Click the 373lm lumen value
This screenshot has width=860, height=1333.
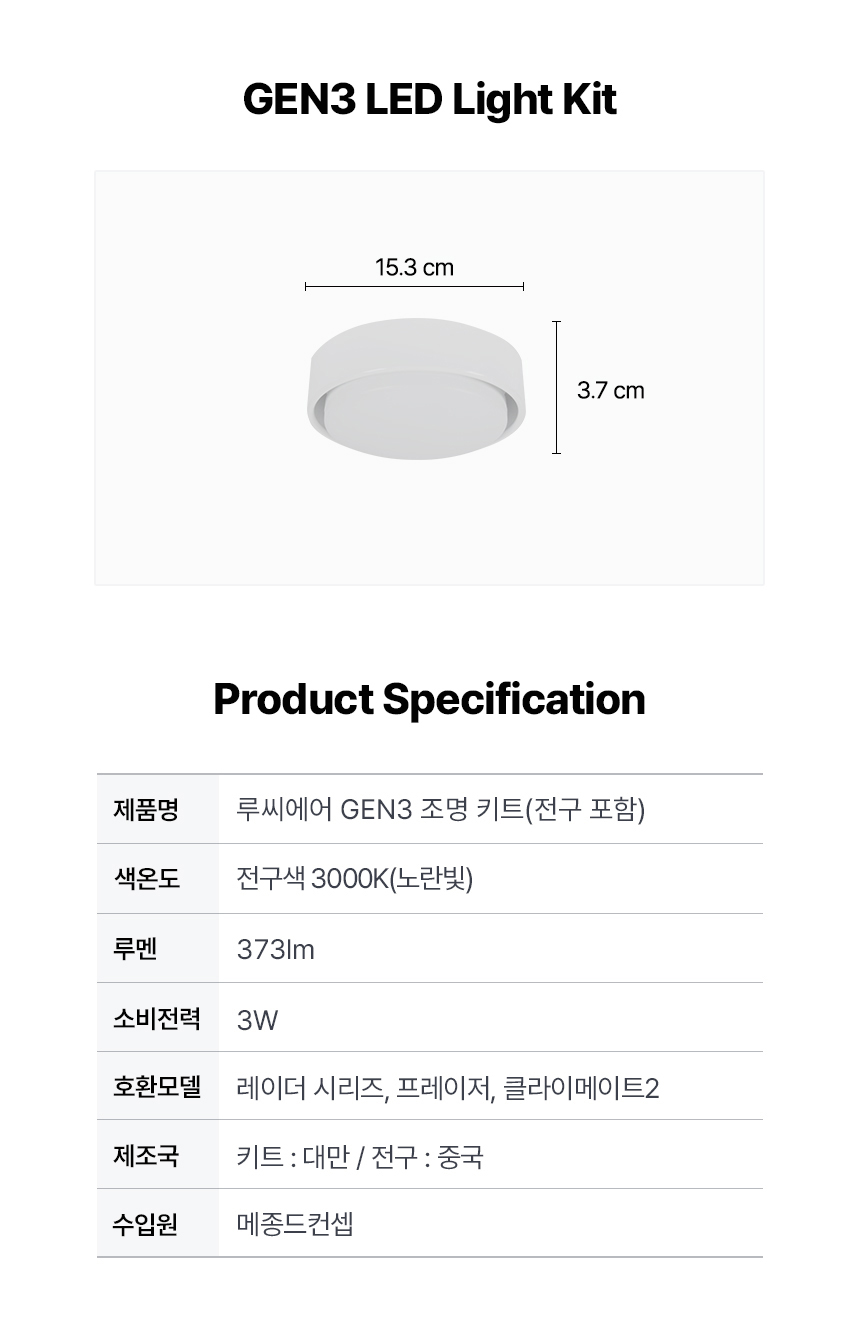coord(275,949)
